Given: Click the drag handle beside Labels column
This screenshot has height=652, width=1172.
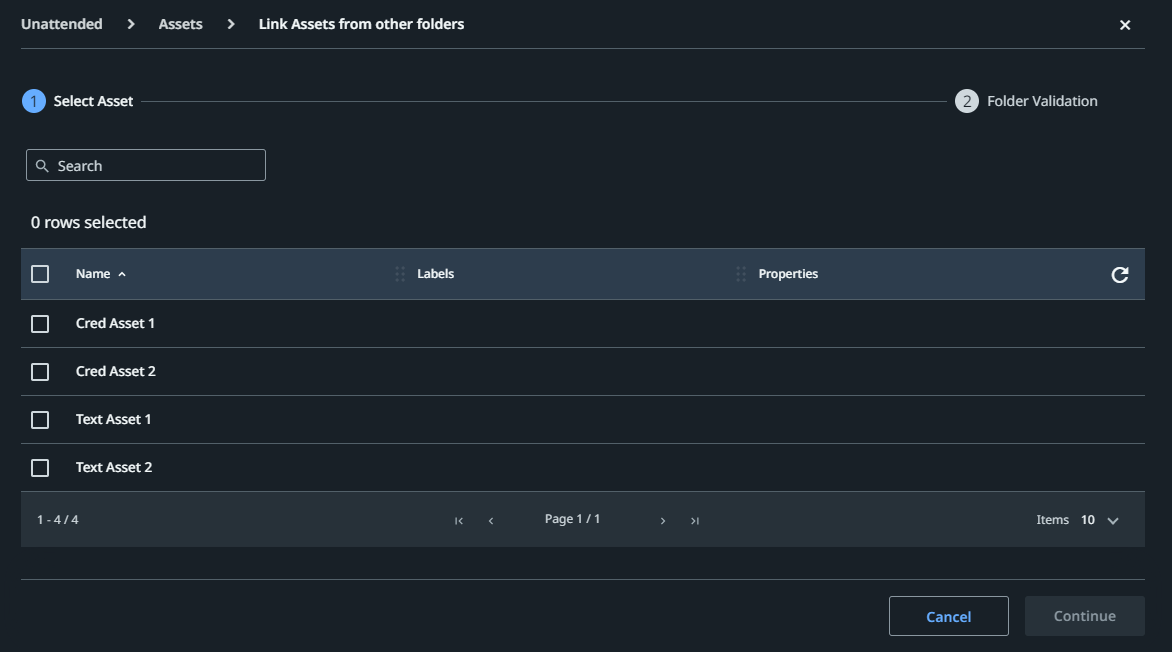Looking at the screenshot, I should point(399,273).
